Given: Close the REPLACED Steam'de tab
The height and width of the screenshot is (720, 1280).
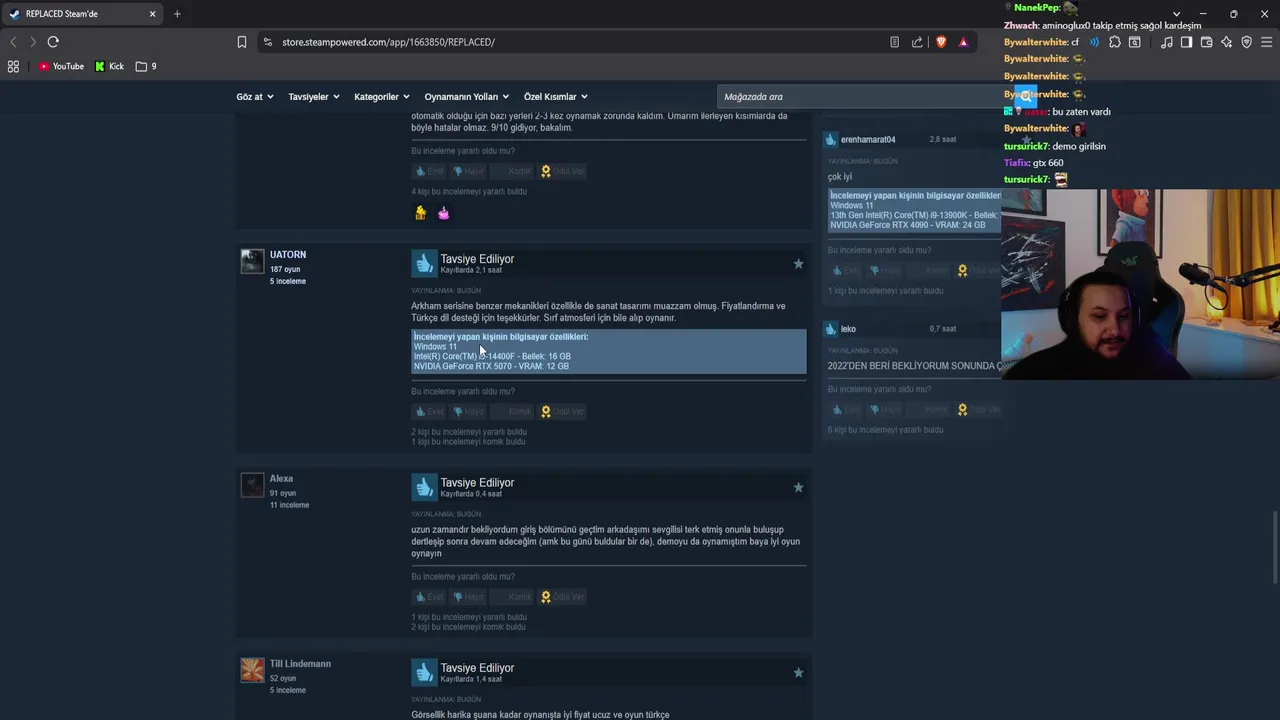Looking at the screenshot, I should click(x=152, y=14).
